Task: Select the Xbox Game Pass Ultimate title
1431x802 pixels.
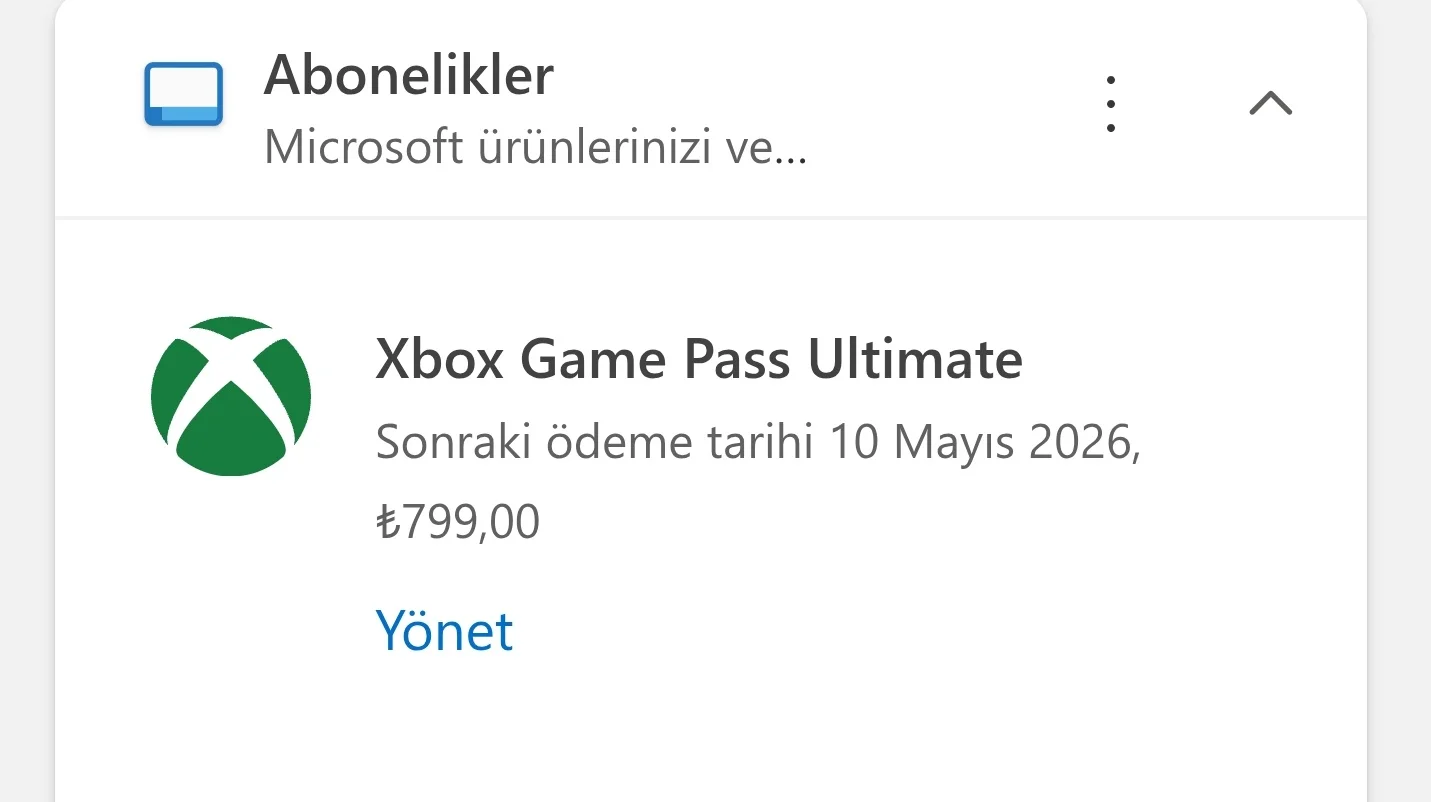Action: pyautogui.click(x=698, y=359)
